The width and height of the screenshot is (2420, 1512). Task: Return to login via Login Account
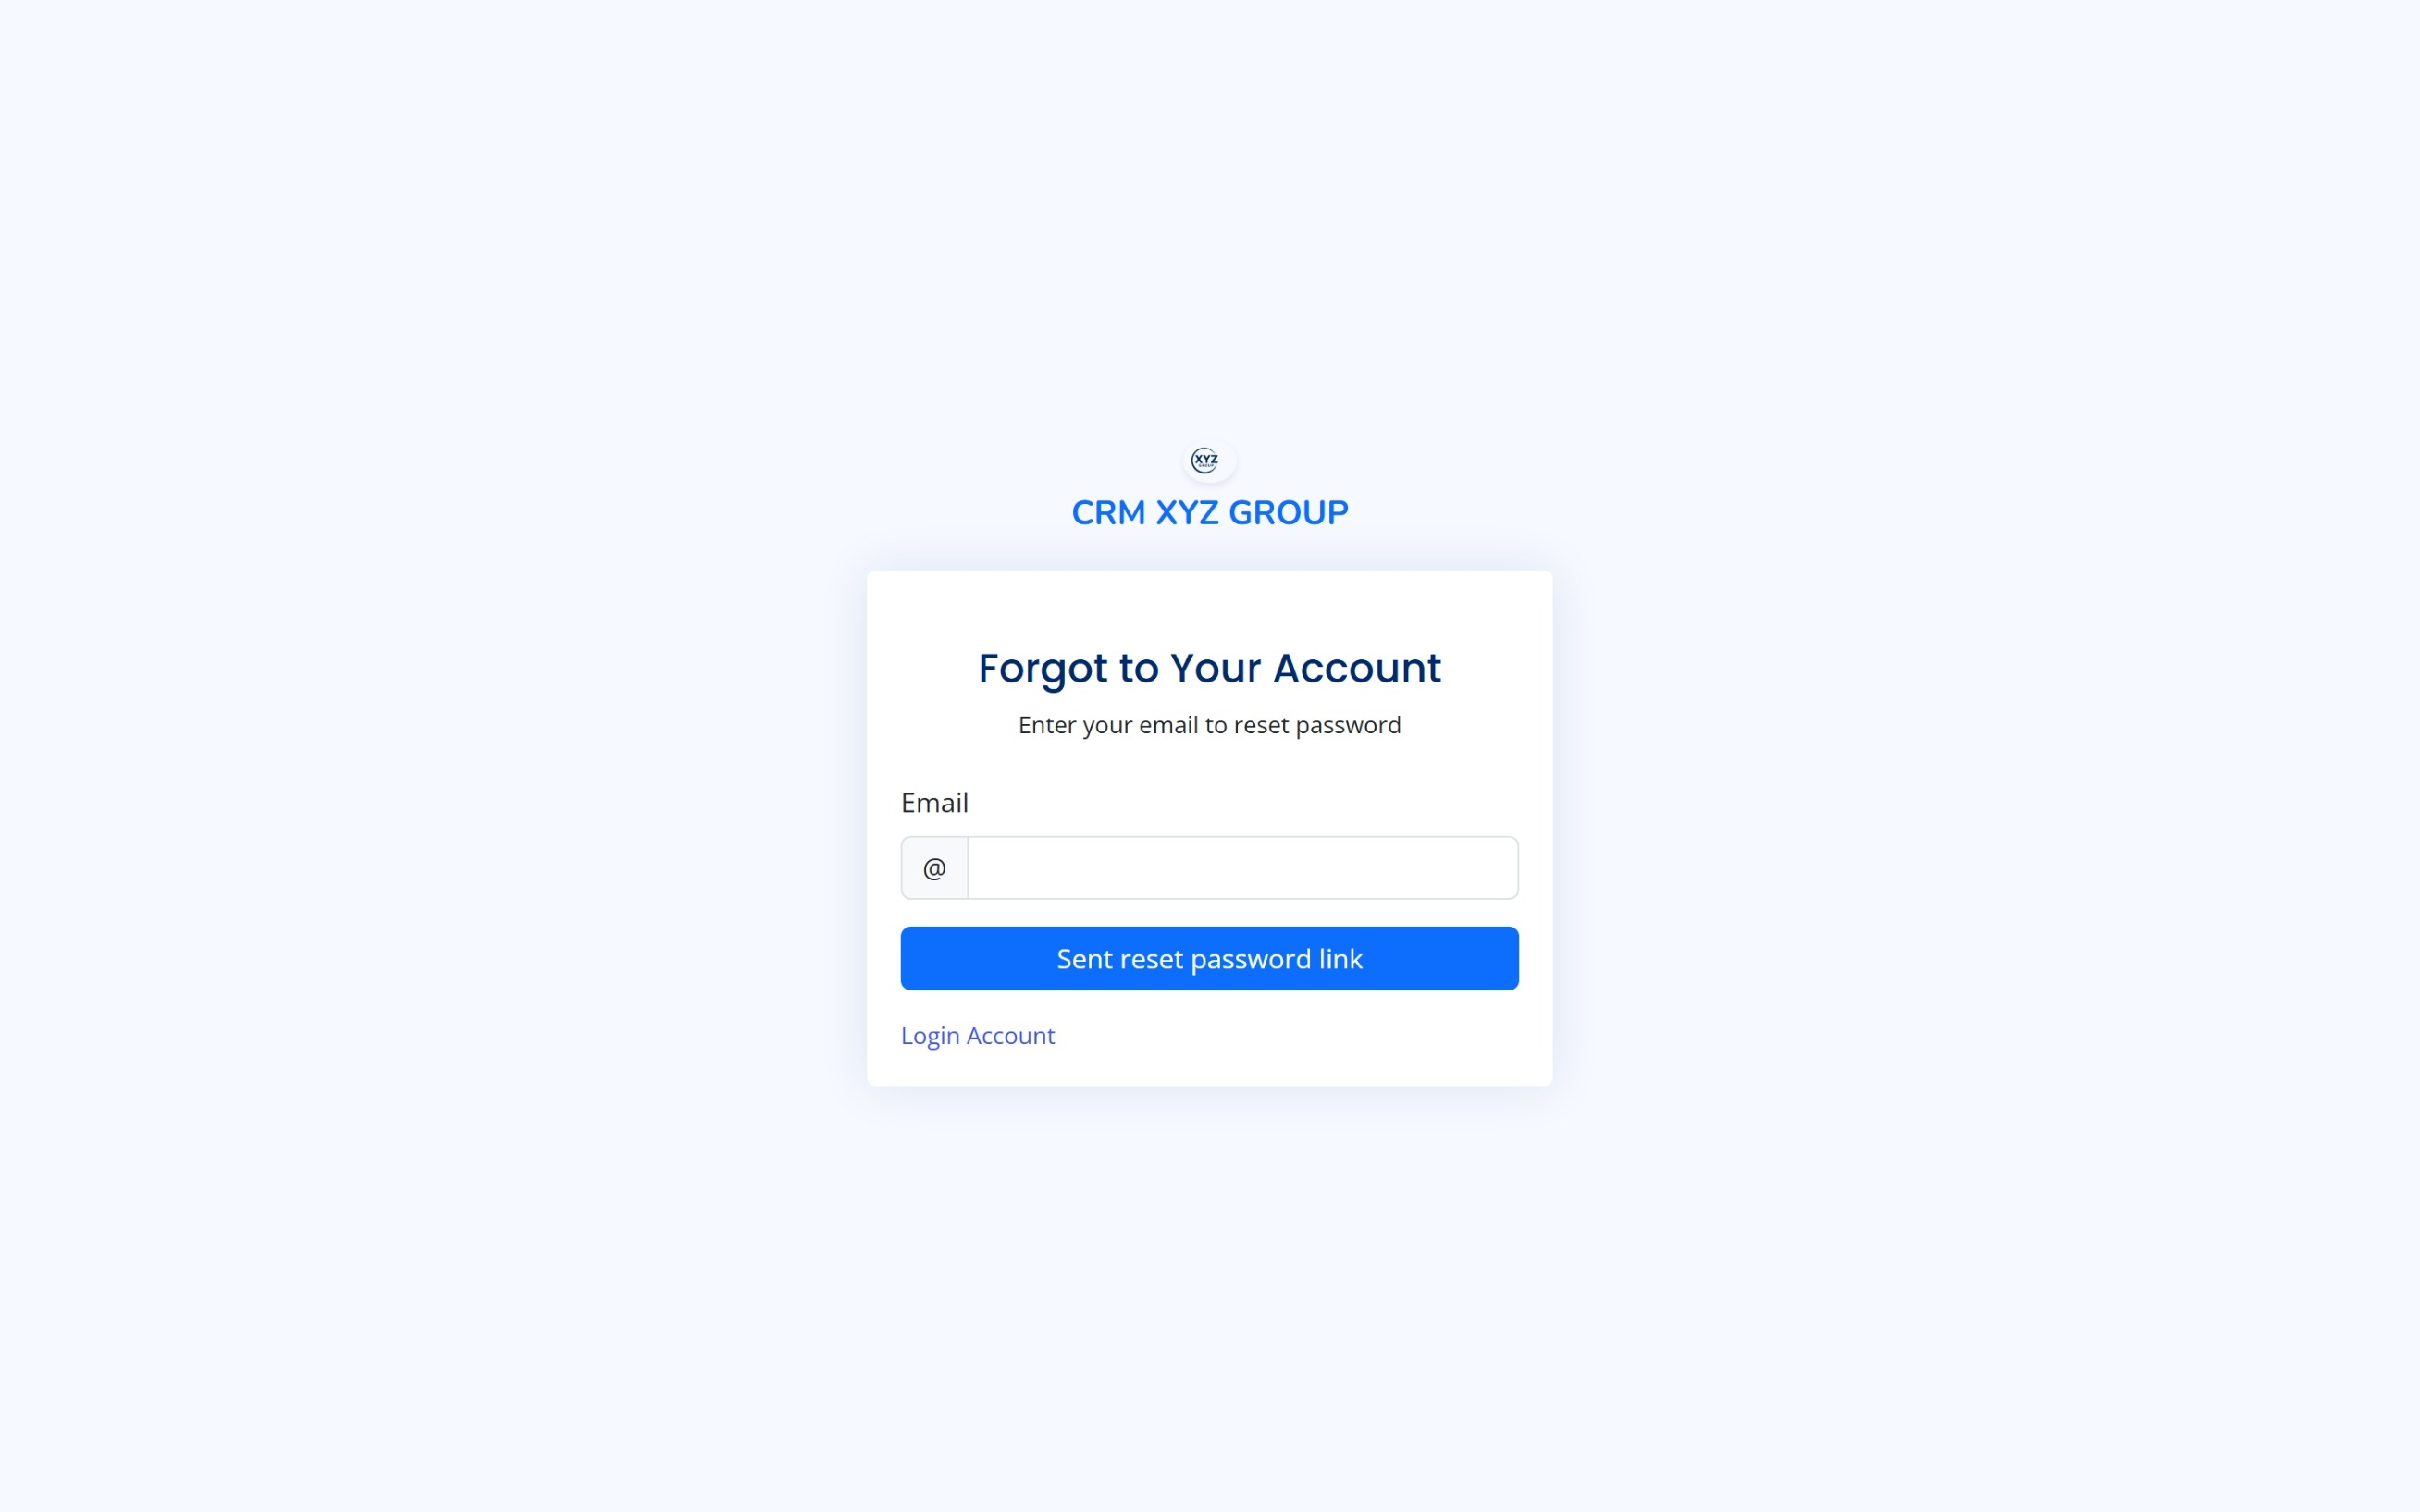(x=977, y=1035)
